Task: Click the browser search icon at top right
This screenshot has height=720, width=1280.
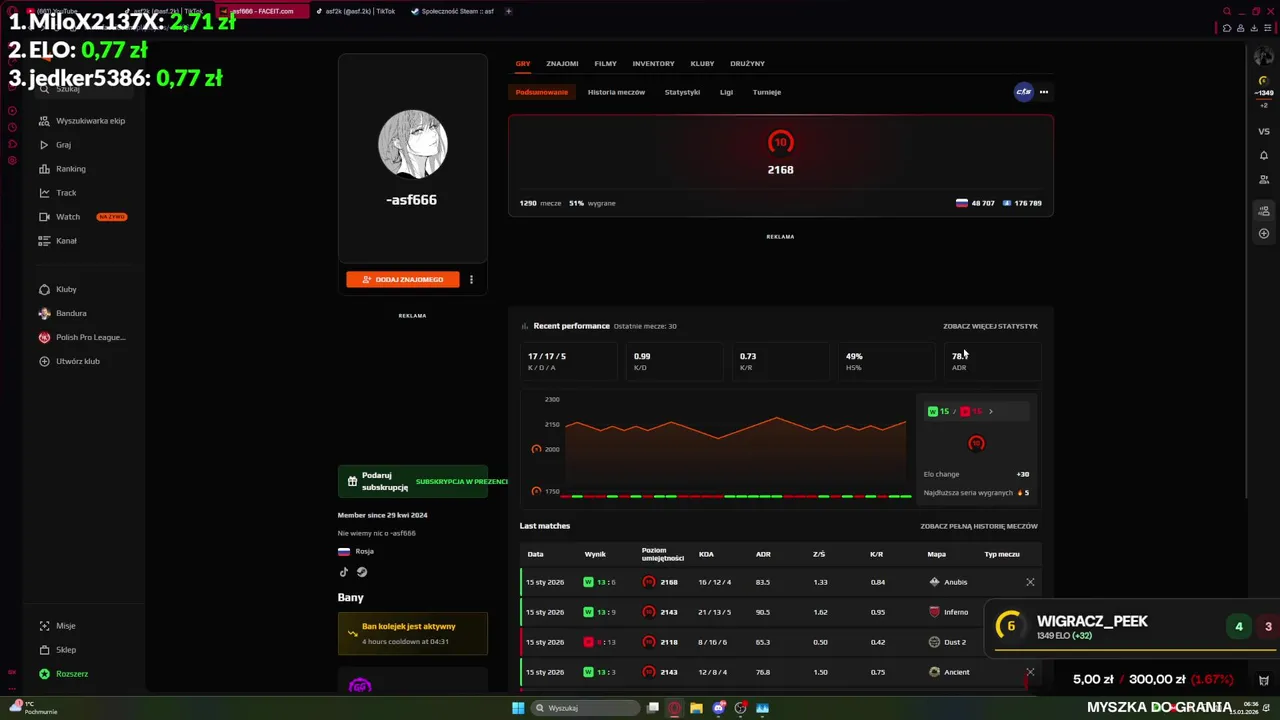Action: [1227, 12]
